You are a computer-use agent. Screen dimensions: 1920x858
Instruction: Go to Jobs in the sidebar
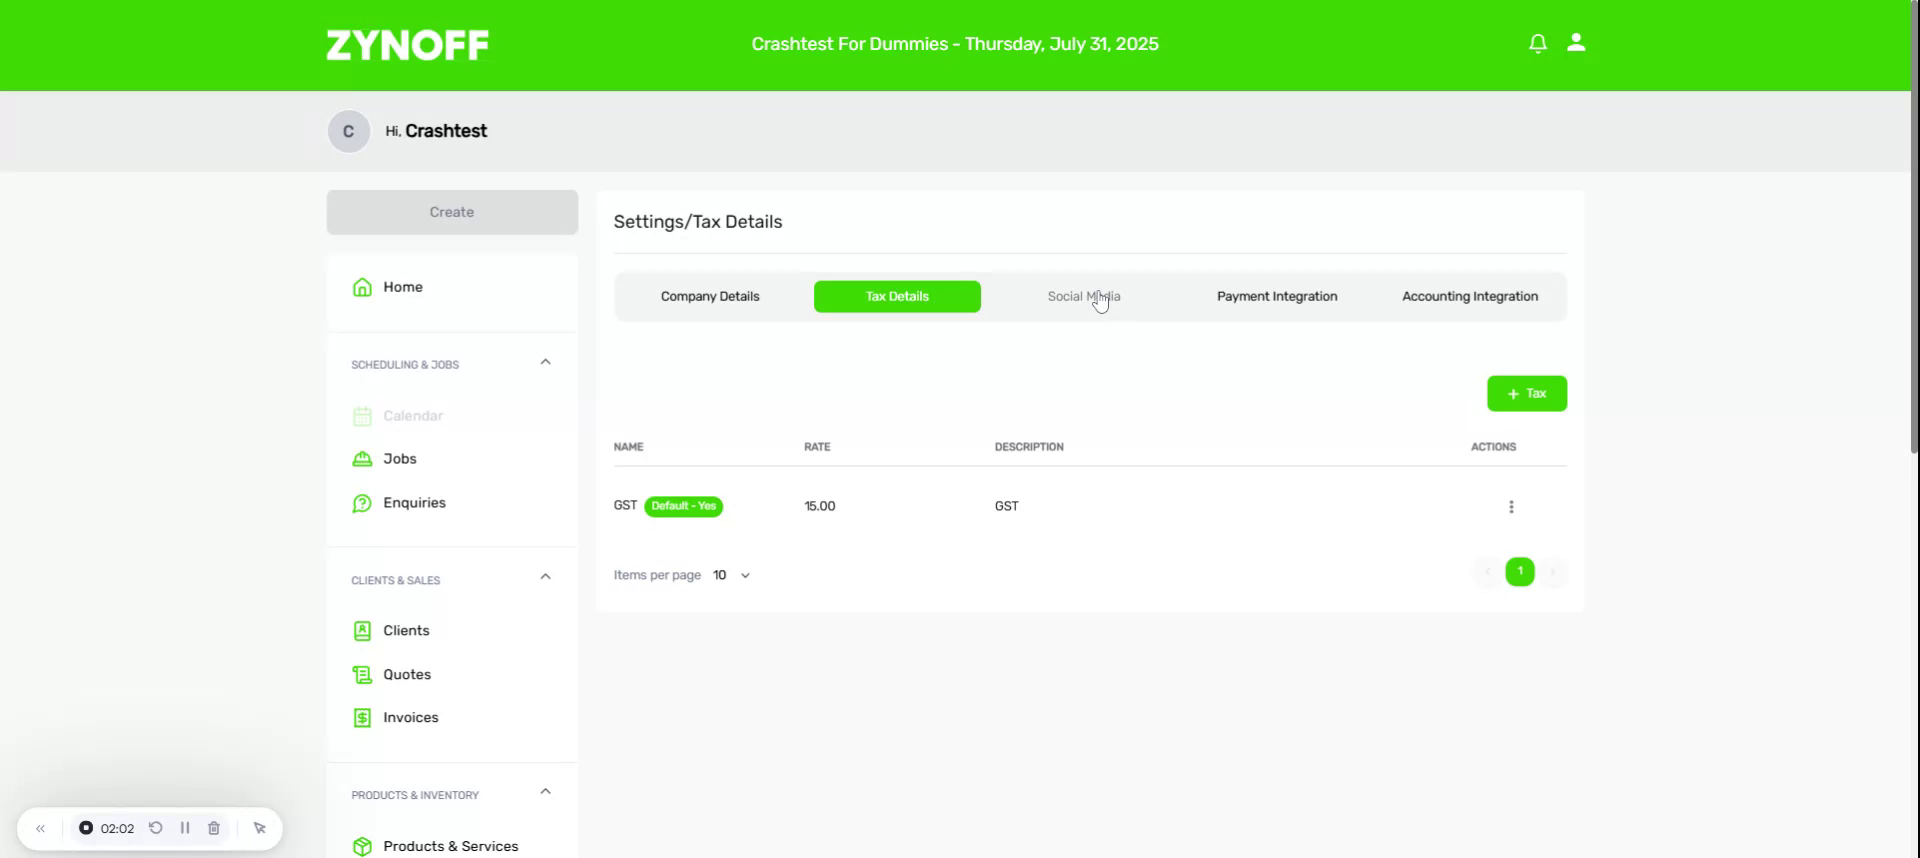coord(399,459)
